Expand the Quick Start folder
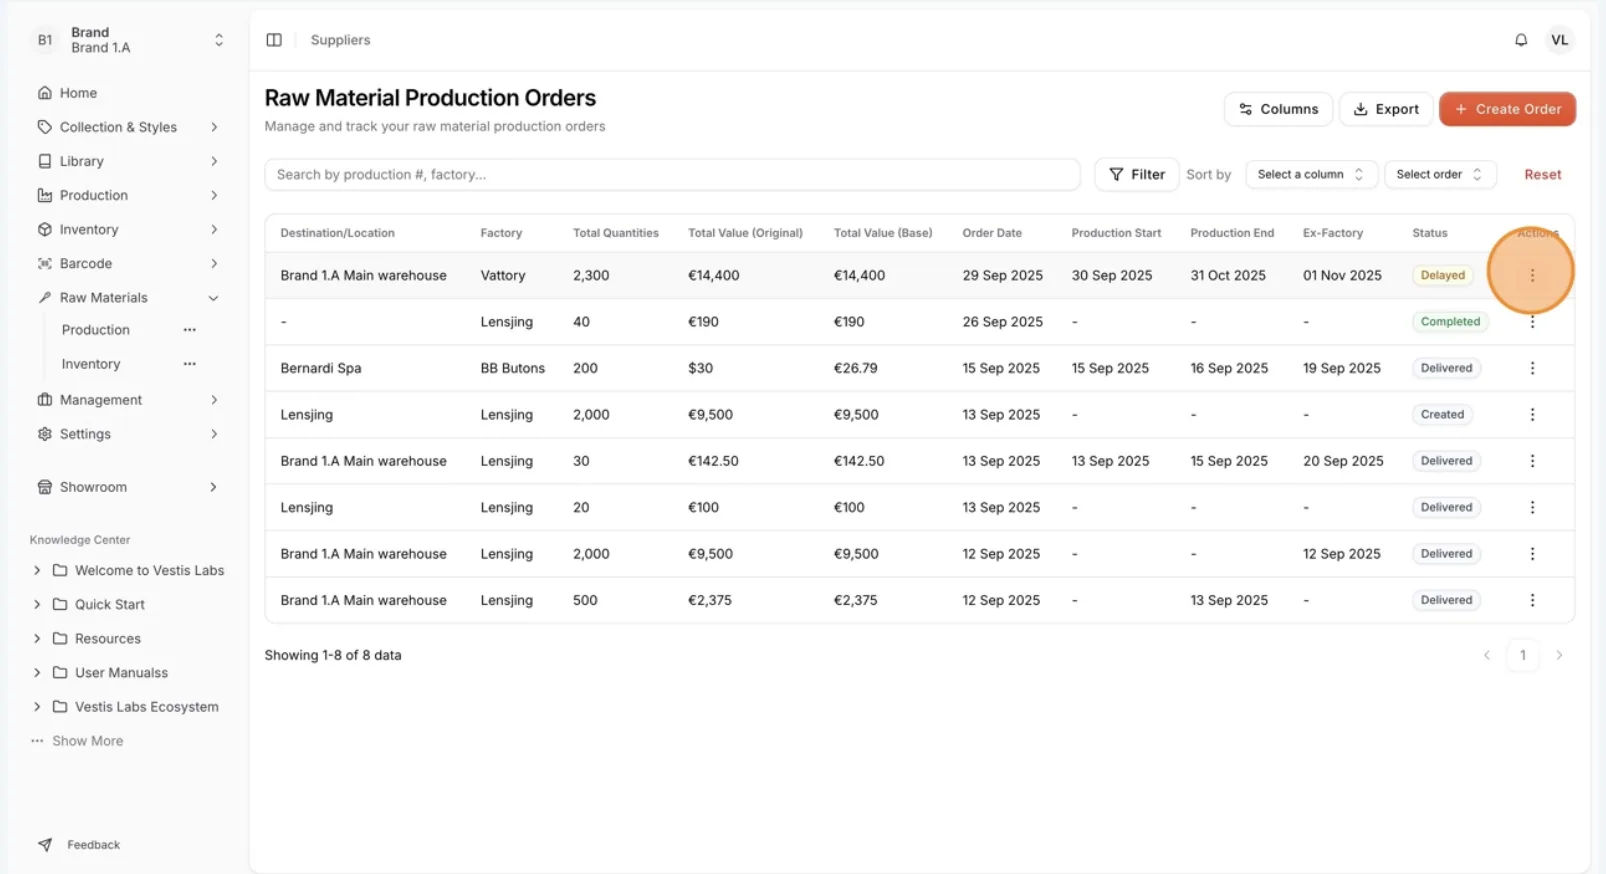This screenshot has width=1606, height=874. click(x=37, y=604)
